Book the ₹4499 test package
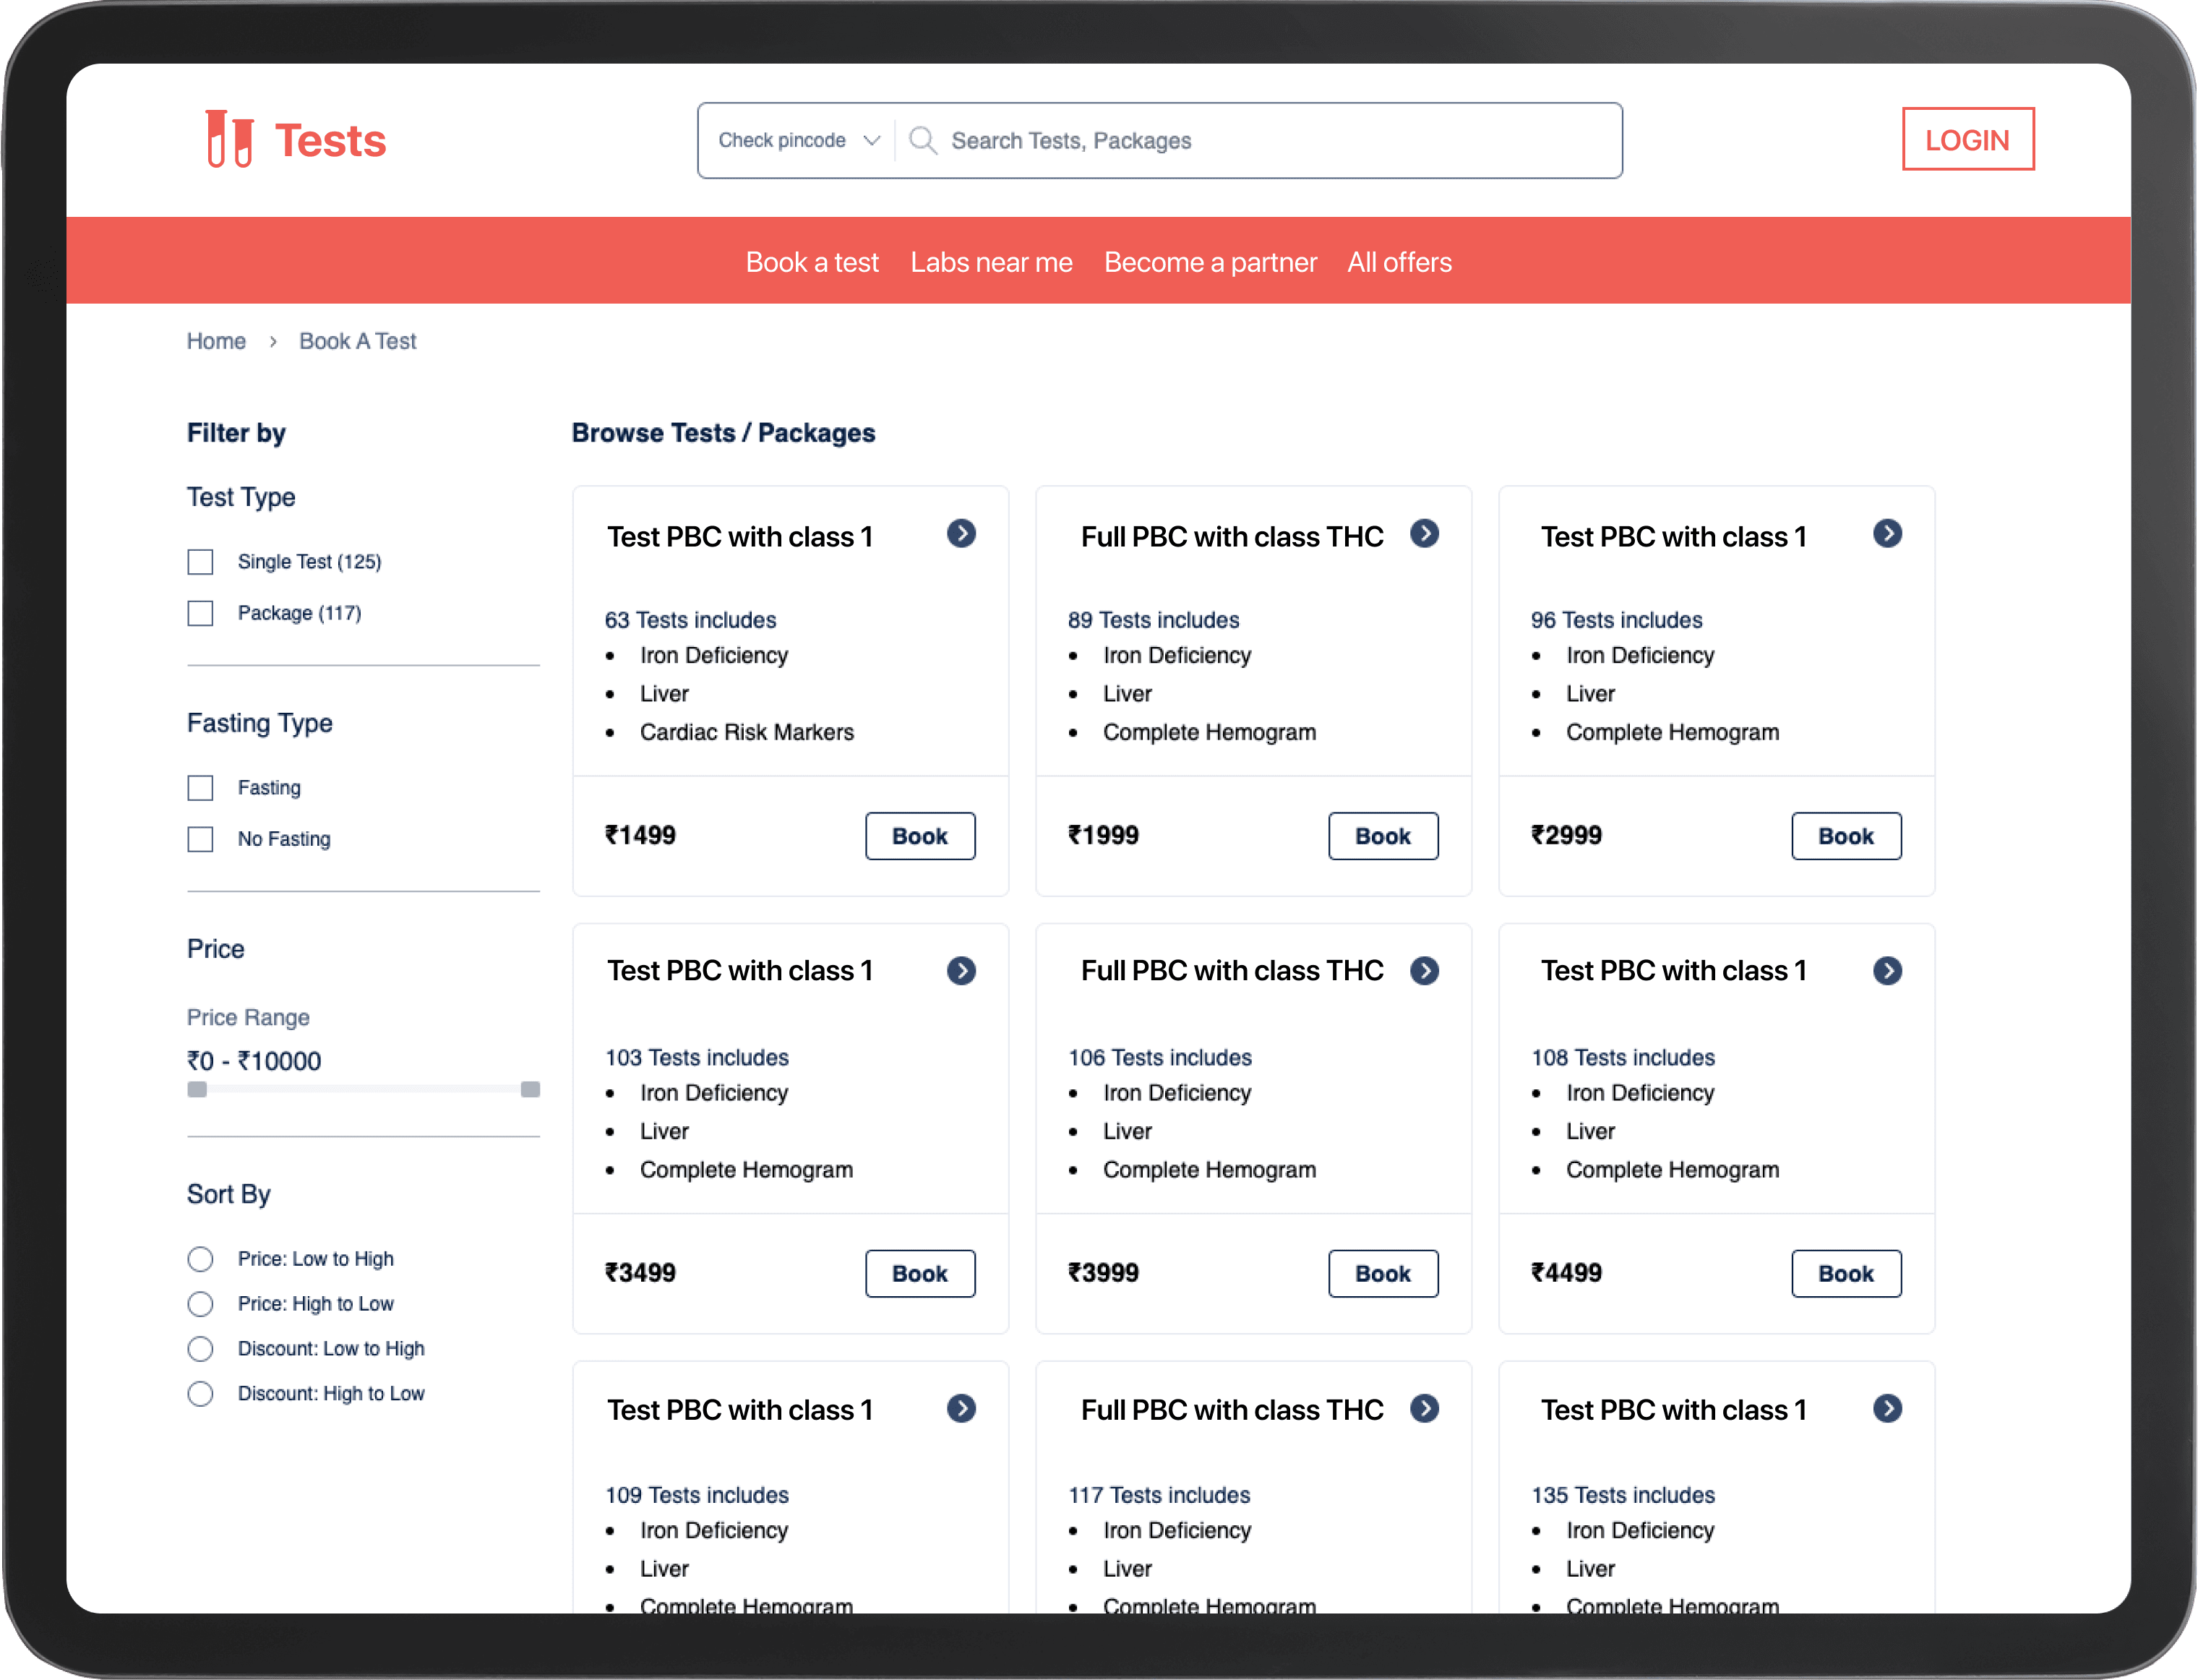The width and height of the screenshot is (2198, 1680). [x=1846, y=1274]
